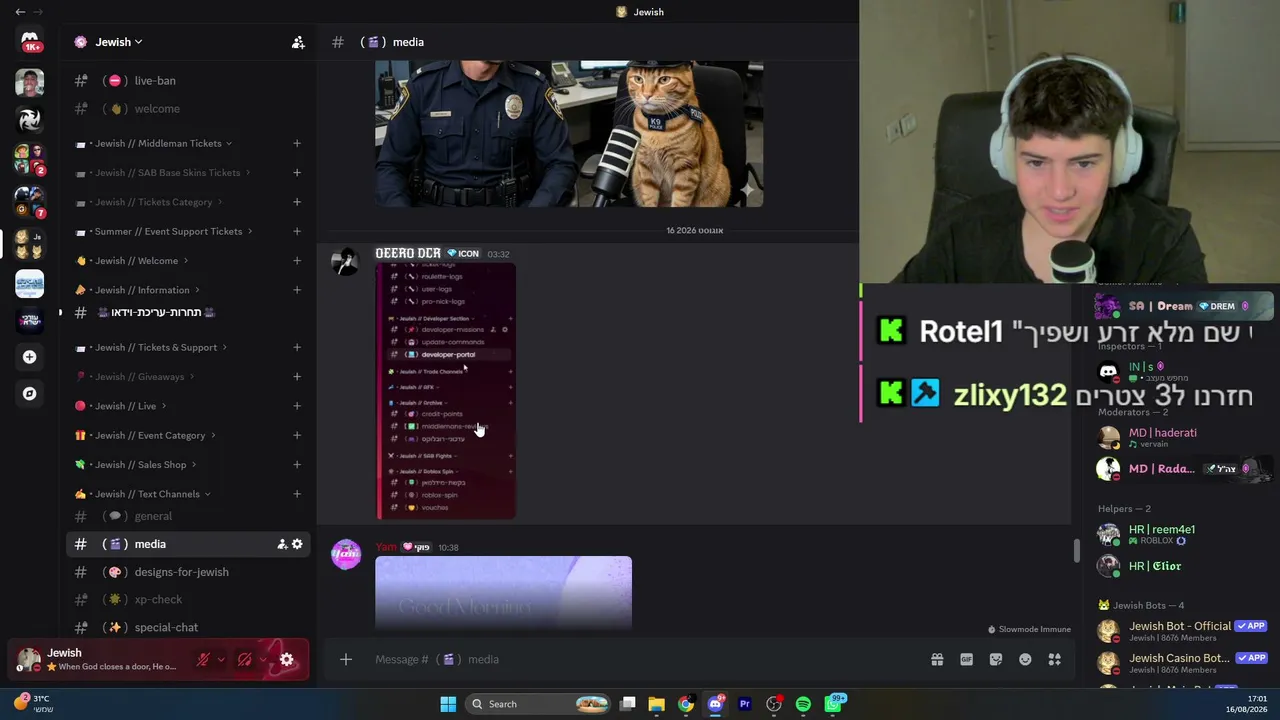
Task: Add channel to Jewish // Live category
Action: pyautogui.click(x=297, y=406)
